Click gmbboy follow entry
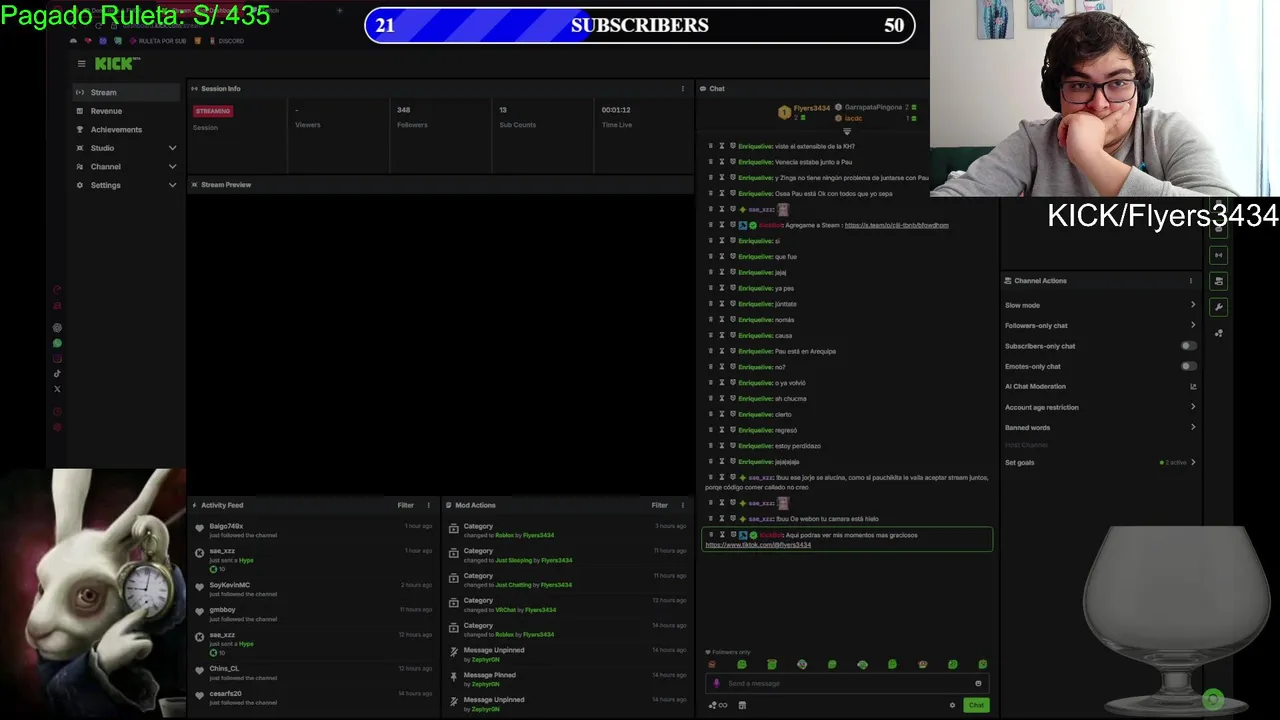Image resolution: width=1280 pixels, height=720 pixels. 313,614
